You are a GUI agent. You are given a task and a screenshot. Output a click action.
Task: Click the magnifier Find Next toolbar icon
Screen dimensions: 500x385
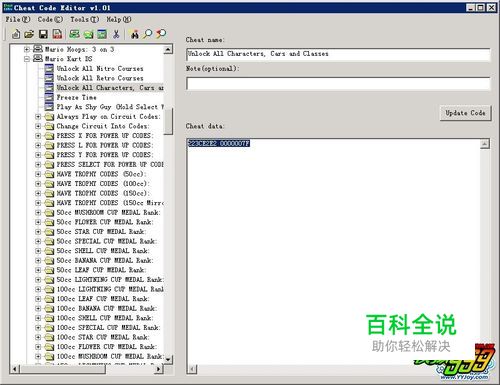tap(148, 34)
